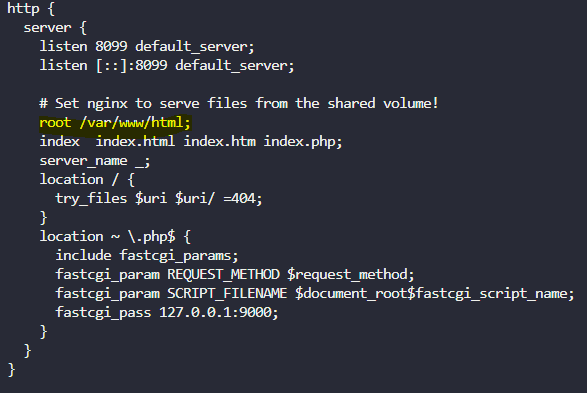Click the server block opening line
The image size is (587, 393).
(x=55, y=28)
